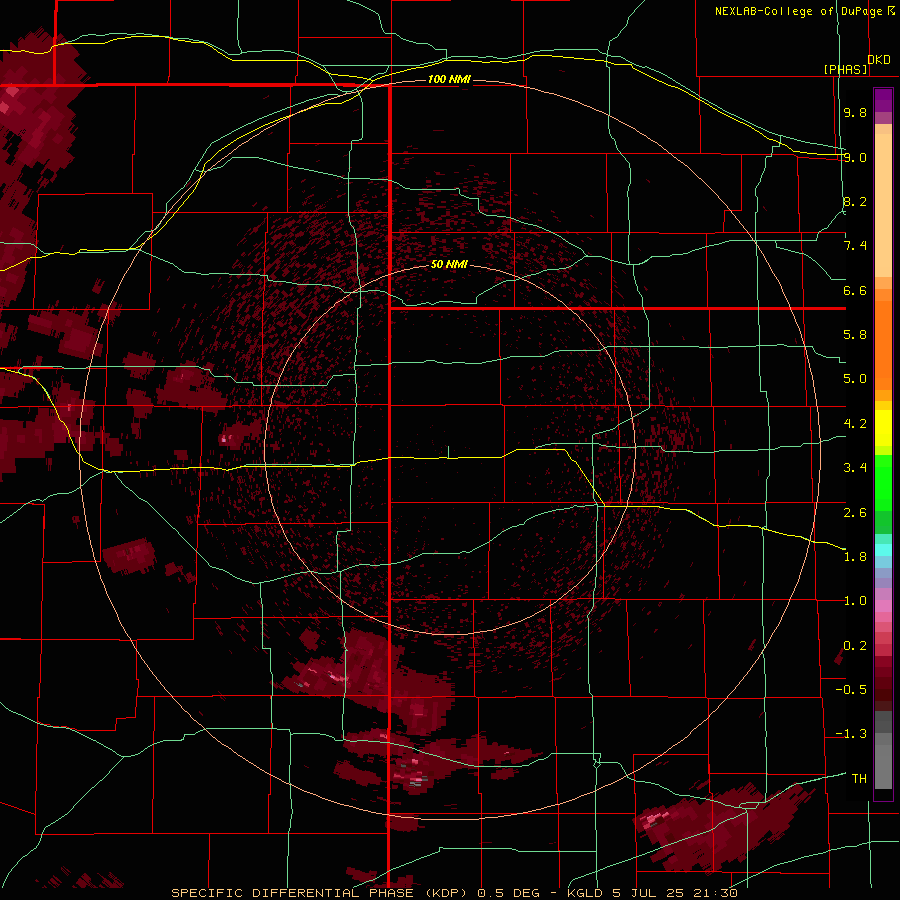Click the KGLD radar site center marker
The image size is (900, 900).
tap(448, 452)
